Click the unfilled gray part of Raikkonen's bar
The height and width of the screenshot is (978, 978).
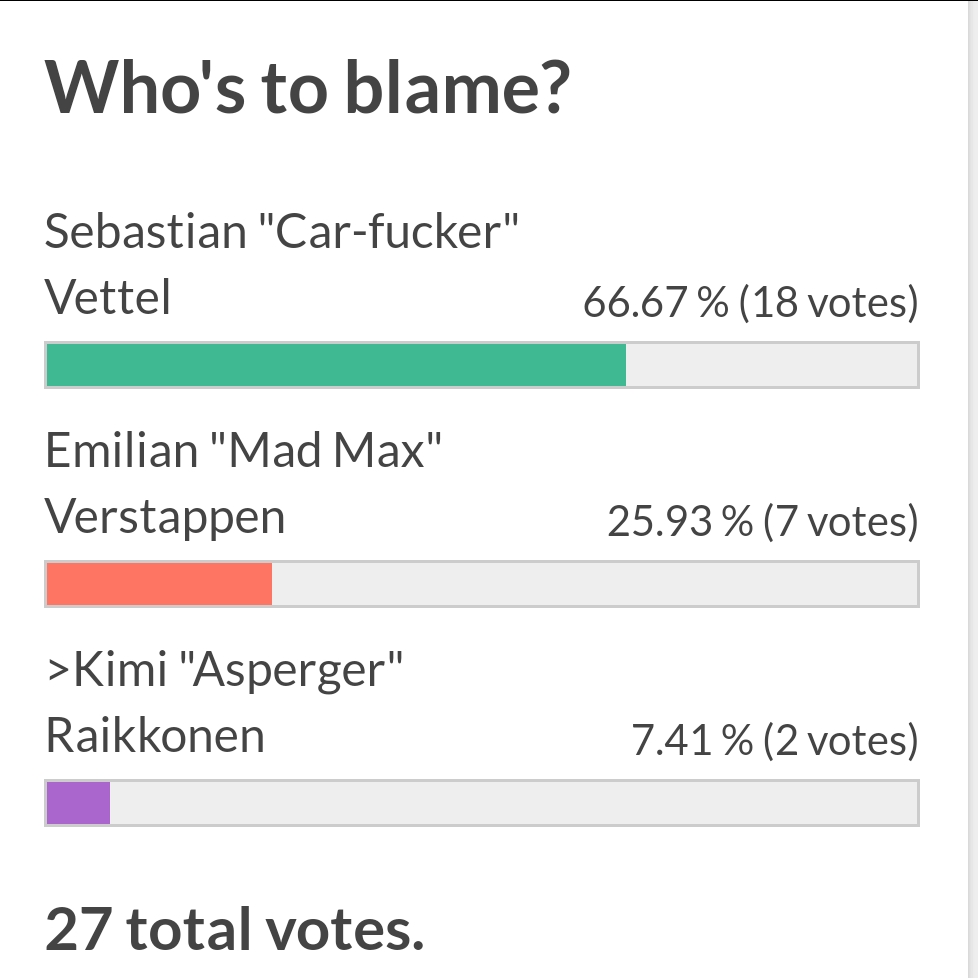pyautogui.click(x=513, y=803)
